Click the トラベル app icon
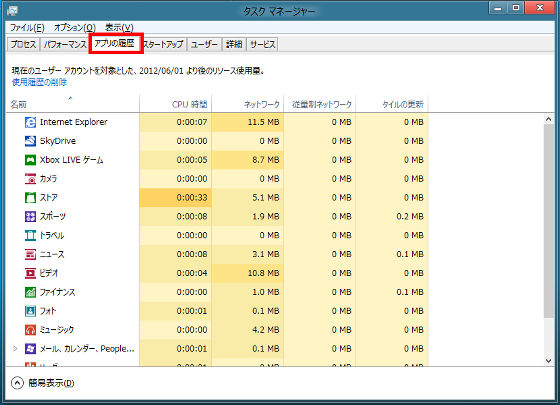560x405 pixels. point(30,235)
